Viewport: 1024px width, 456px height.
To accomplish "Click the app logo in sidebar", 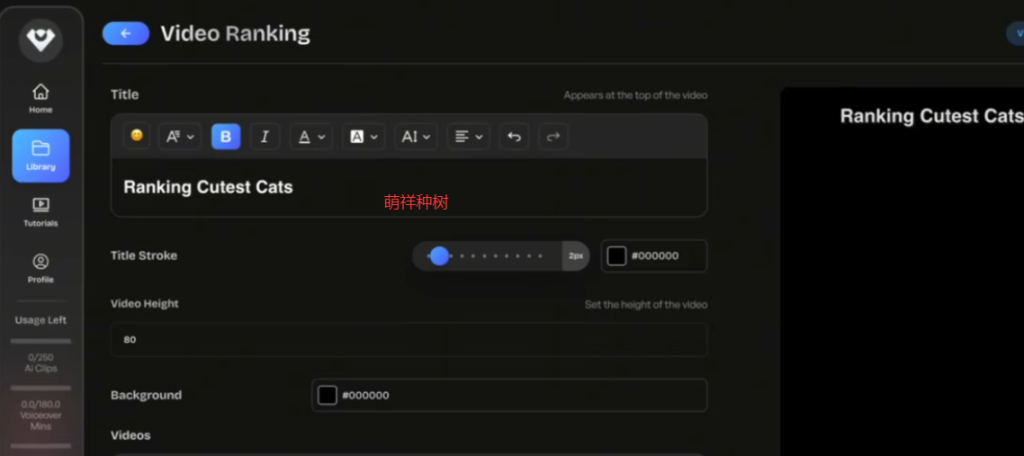I will [x=41, y=39].
